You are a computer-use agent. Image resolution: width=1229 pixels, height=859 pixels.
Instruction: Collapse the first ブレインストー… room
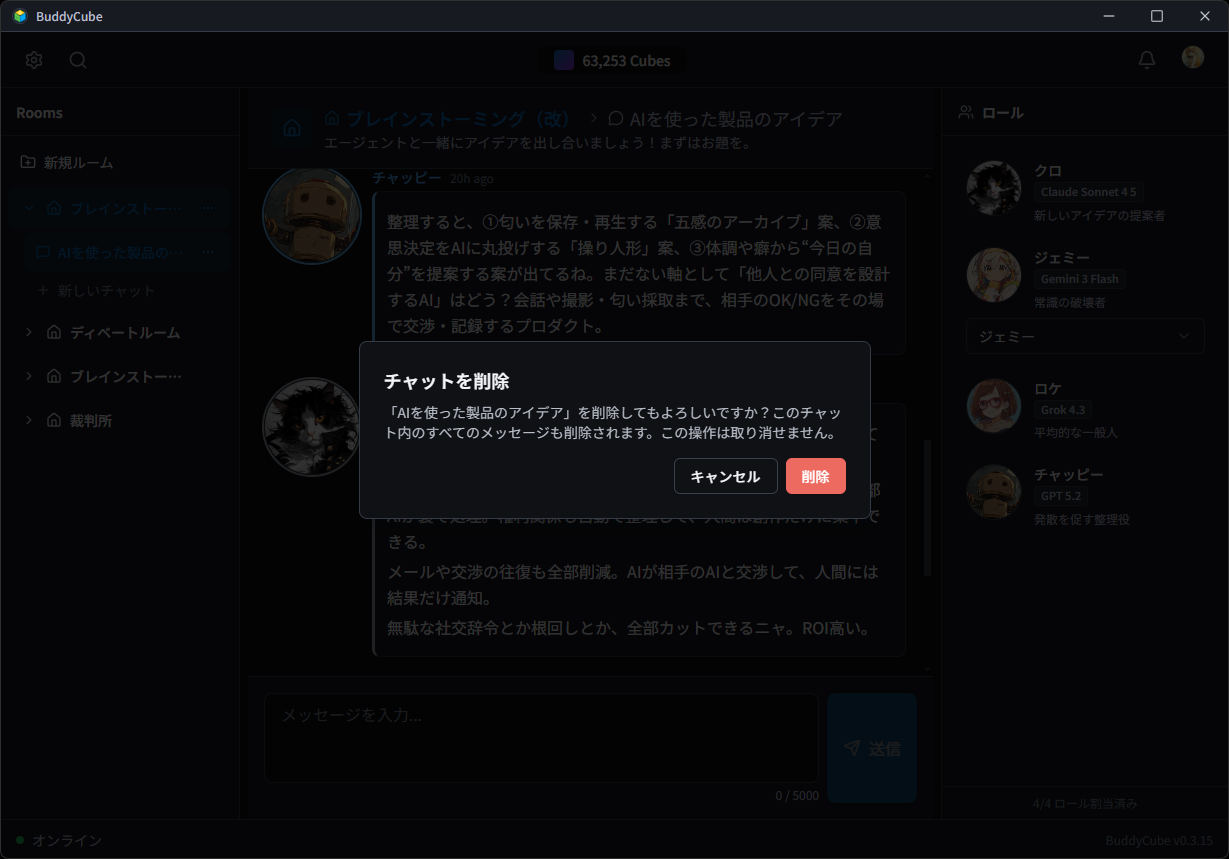[28, 208]
